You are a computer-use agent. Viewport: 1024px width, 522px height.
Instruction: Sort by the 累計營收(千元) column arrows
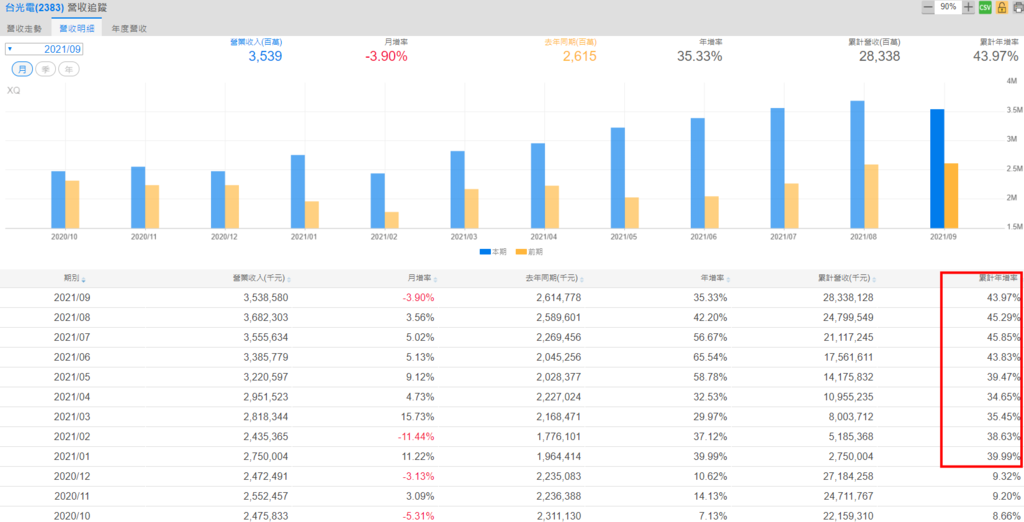pyautogui.click(x=874, y=280)
